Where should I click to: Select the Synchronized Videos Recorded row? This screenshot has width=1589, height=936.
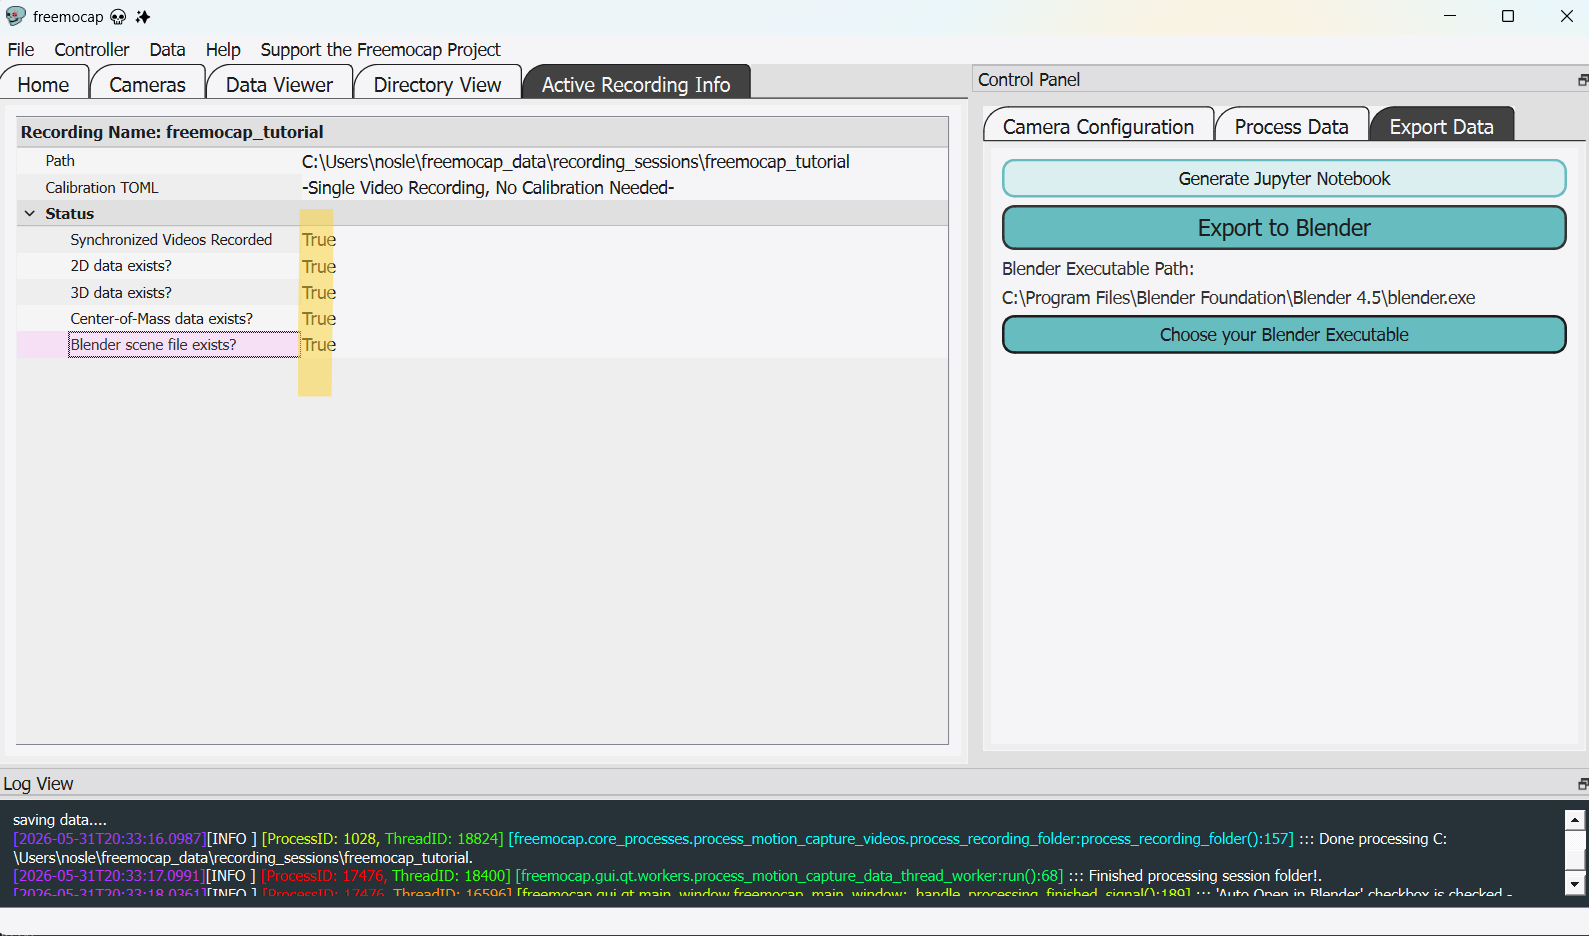coord(482,240)
